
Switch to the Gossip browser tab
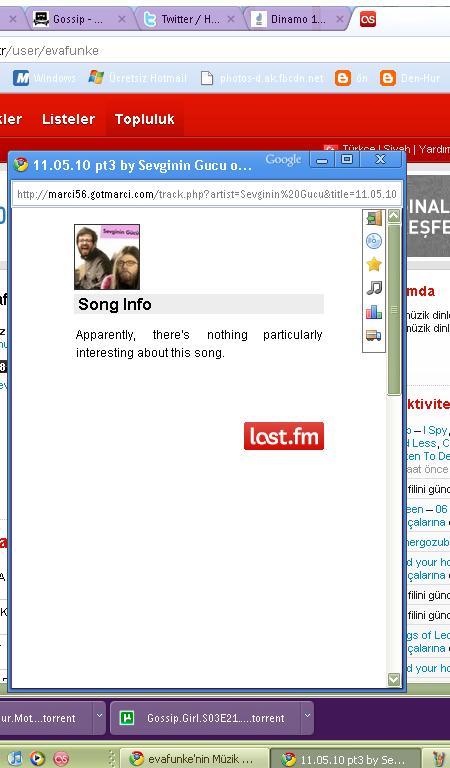76,19
